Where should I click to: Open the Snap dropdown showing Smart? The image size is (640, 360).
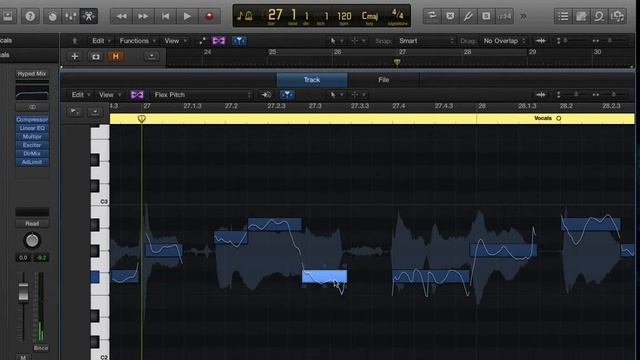426,41
